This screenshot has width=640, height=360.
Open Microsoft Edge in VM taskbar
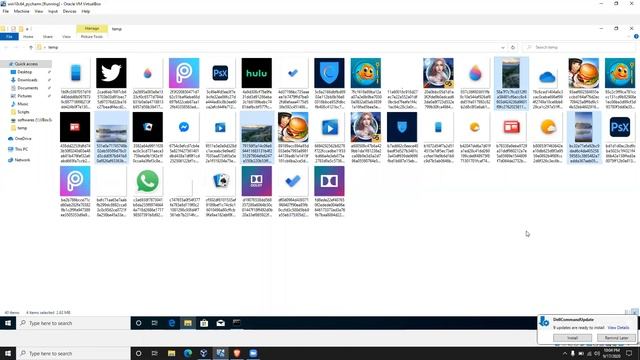171,323
